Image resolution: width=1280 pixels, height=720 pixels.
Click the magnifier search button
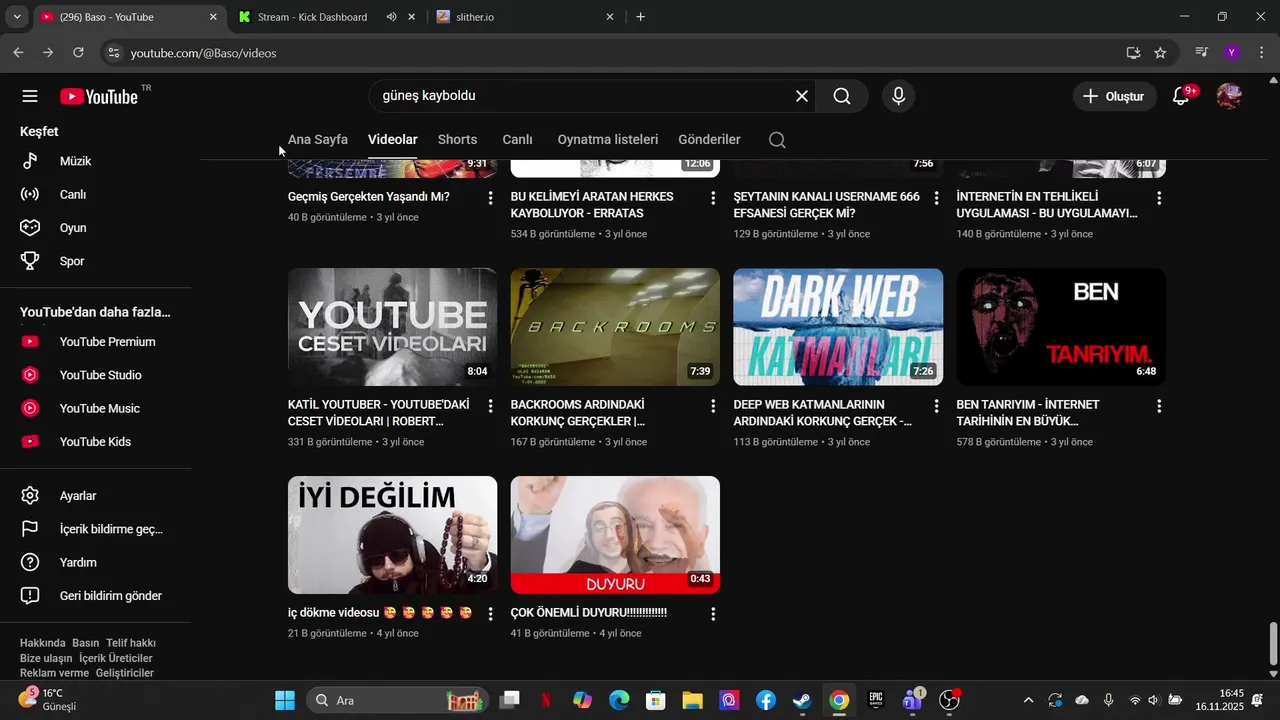[842, 96]
